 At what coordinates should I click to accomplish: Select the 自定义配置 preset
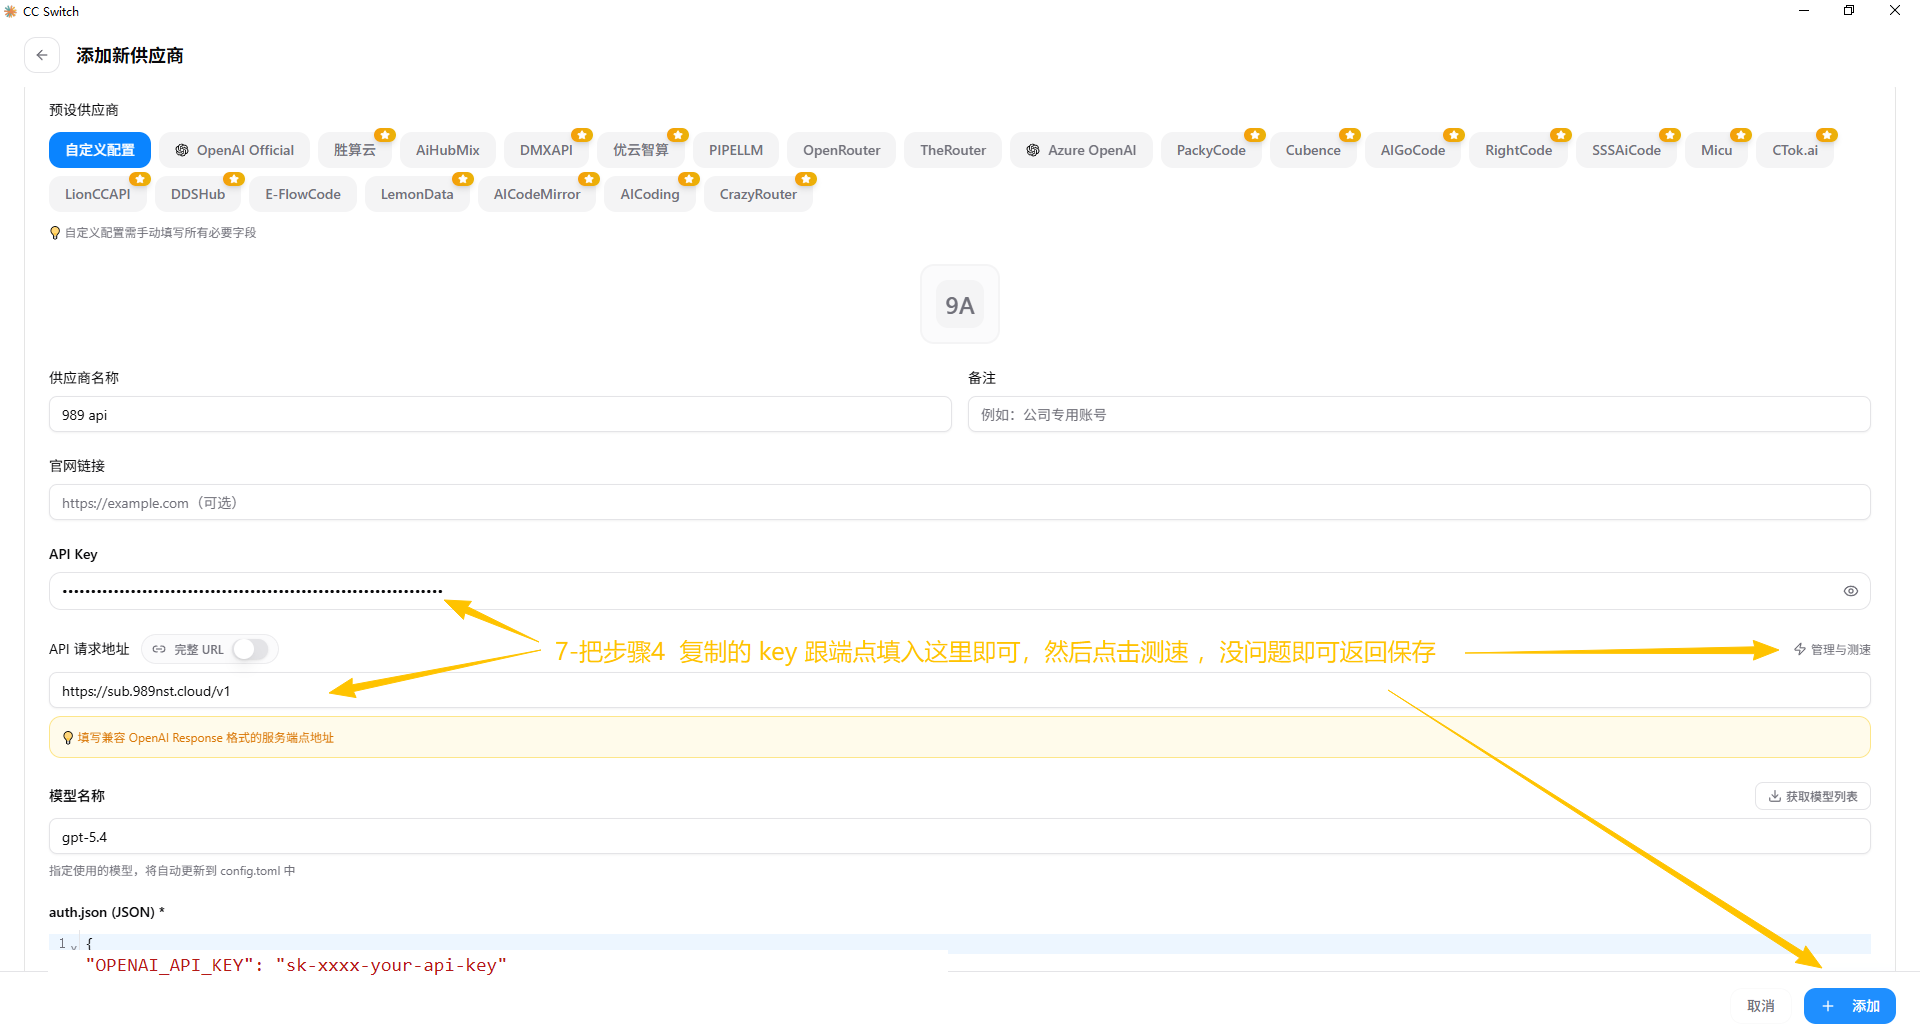100,150
